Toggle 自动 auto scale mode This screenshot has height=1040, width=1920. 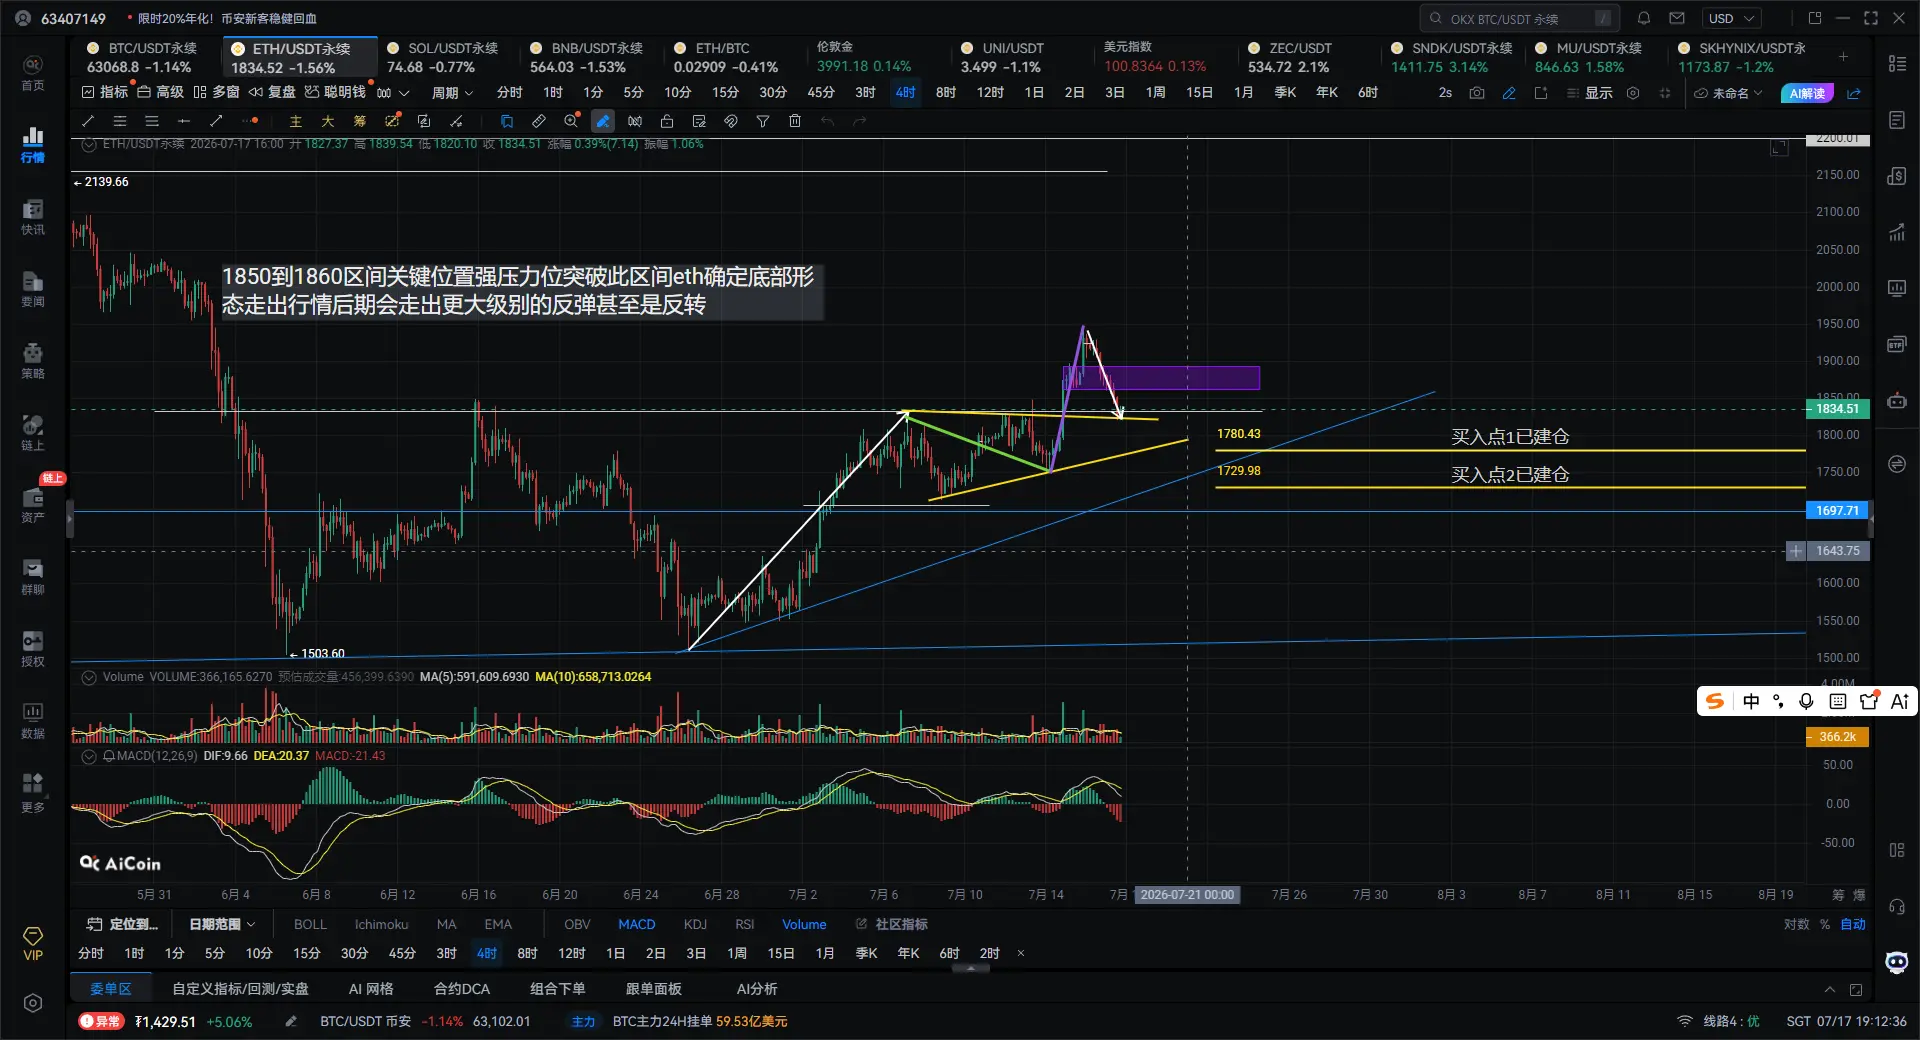coord(1853,924)
